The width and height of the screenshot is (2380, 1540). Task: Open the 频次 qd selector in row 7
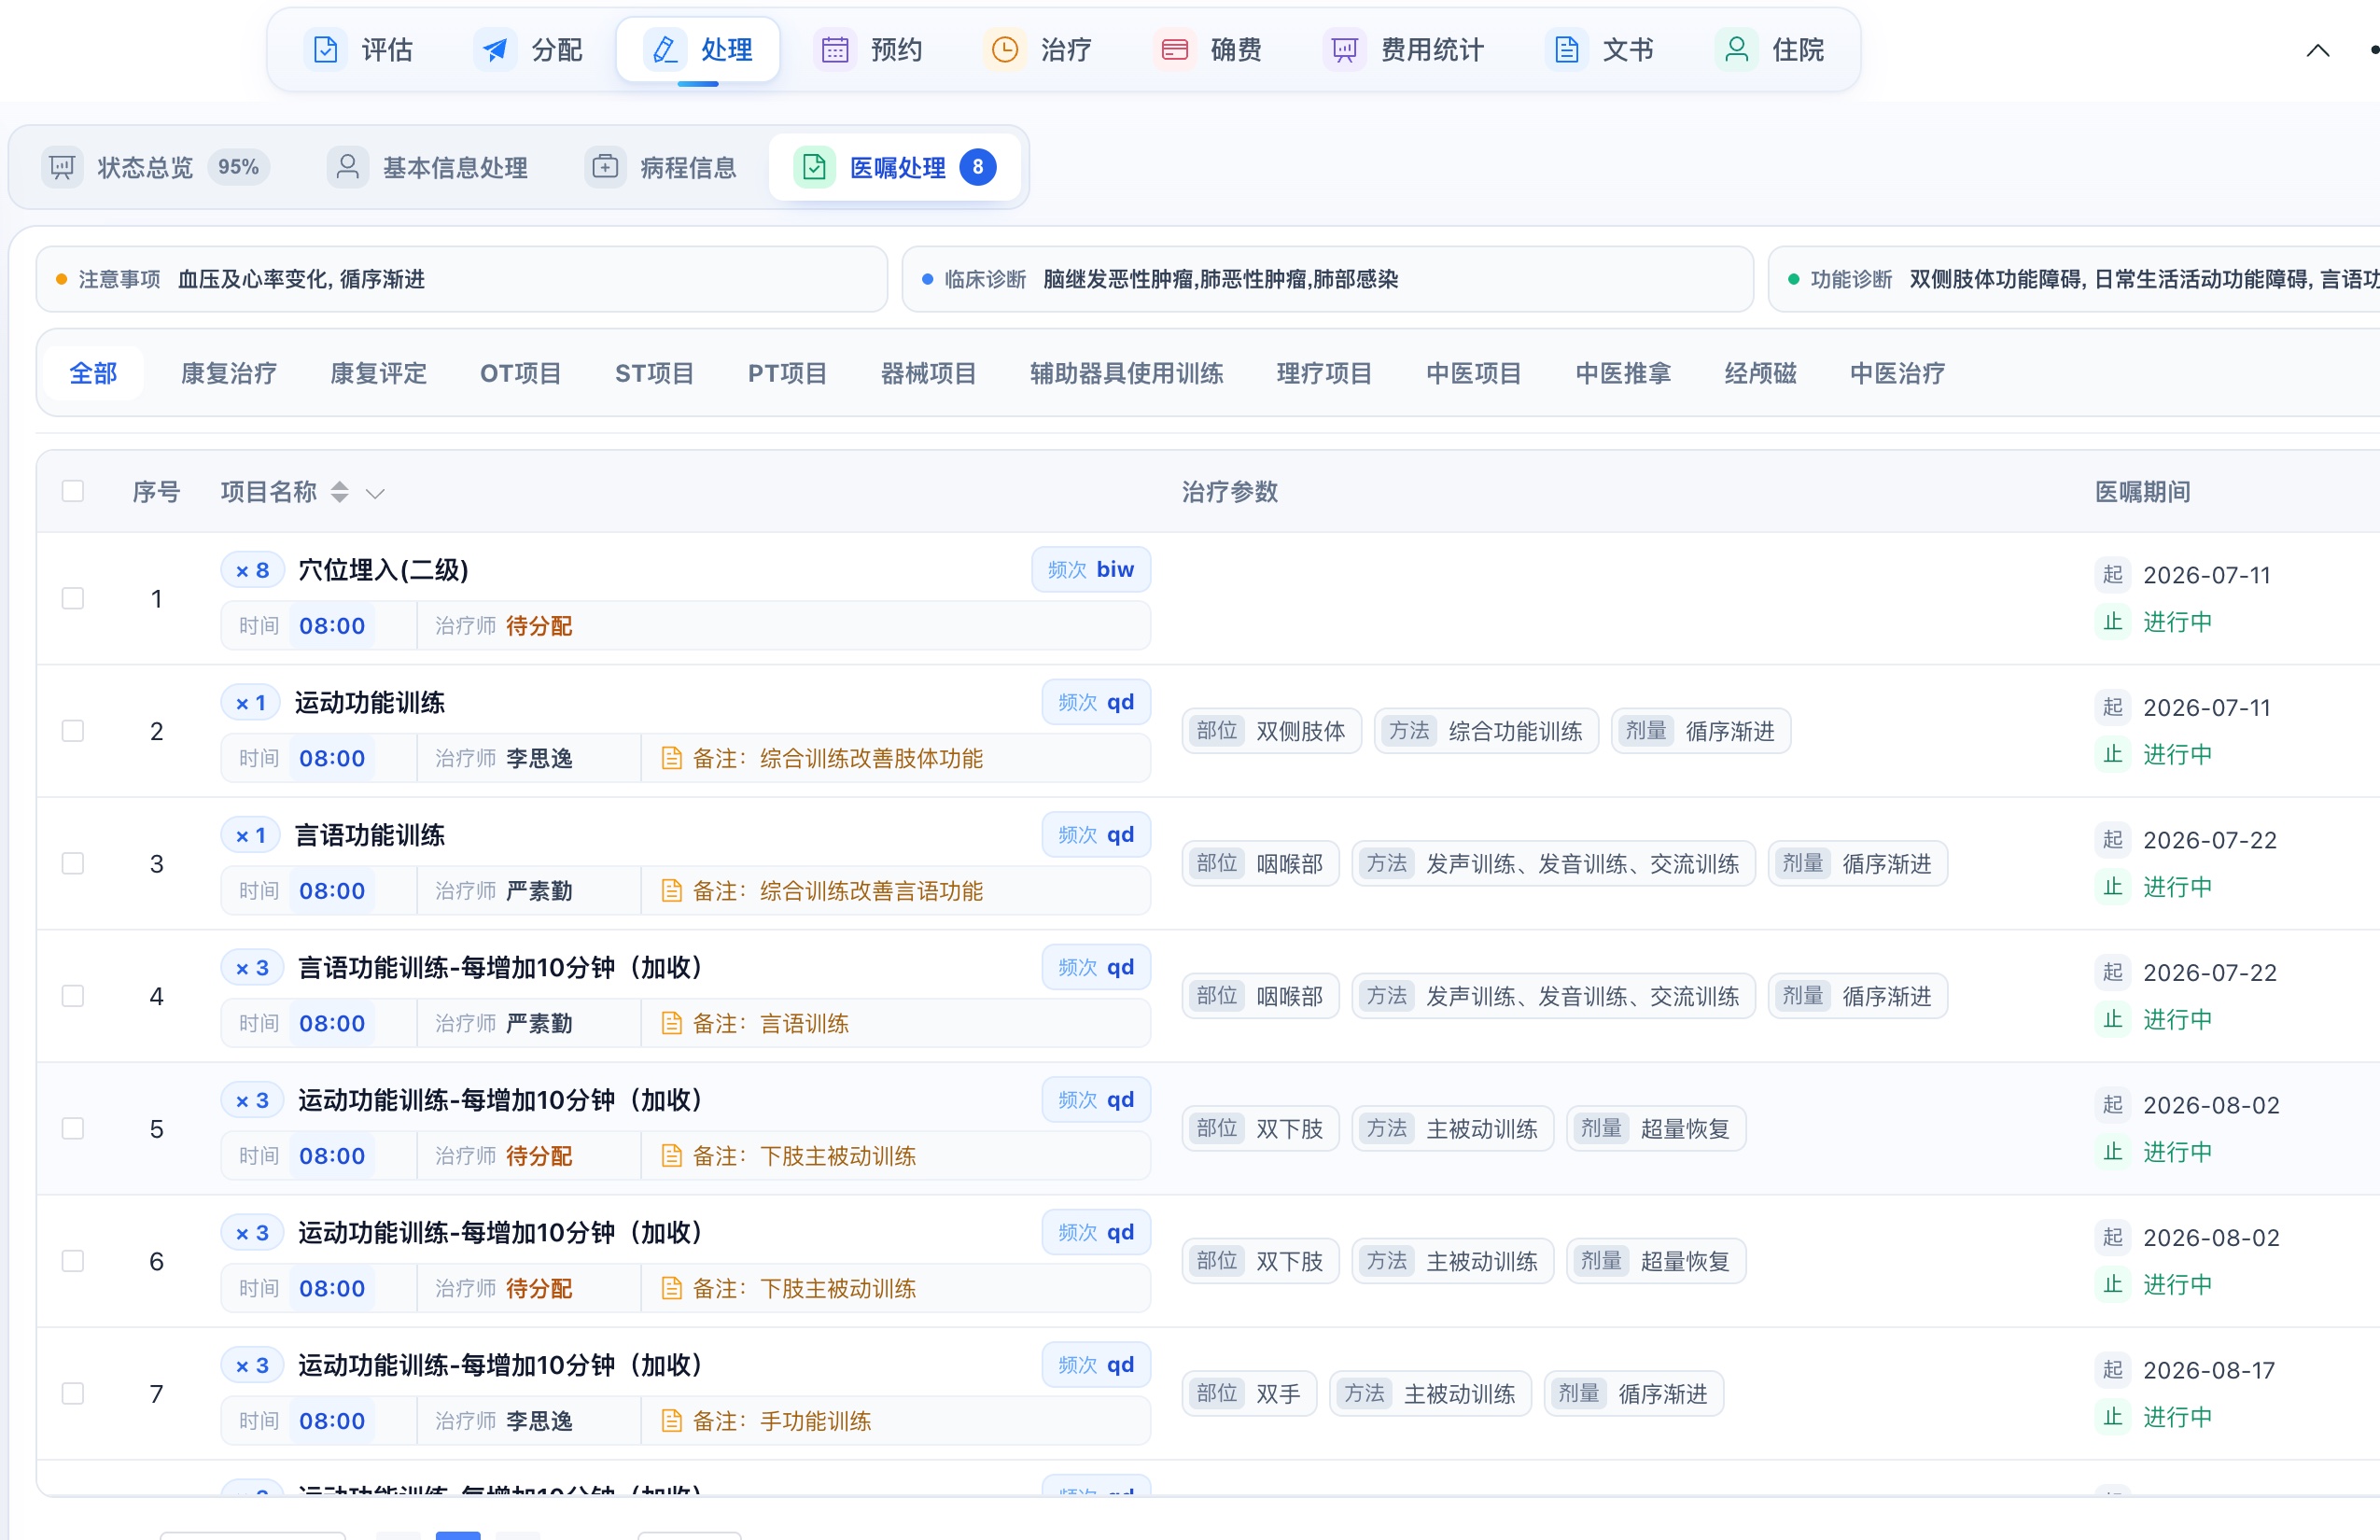(1096, 1364)
